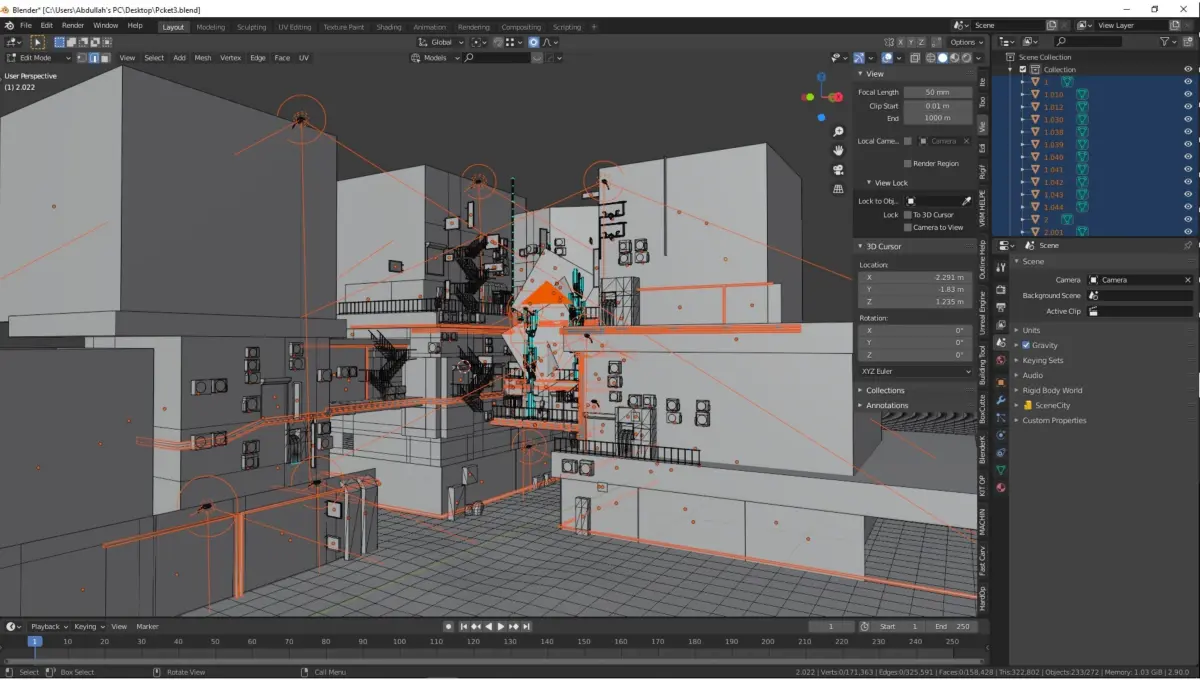1200x680 pixels.
Task: Click the Focal Length 50 mm field
Action: 937,92
